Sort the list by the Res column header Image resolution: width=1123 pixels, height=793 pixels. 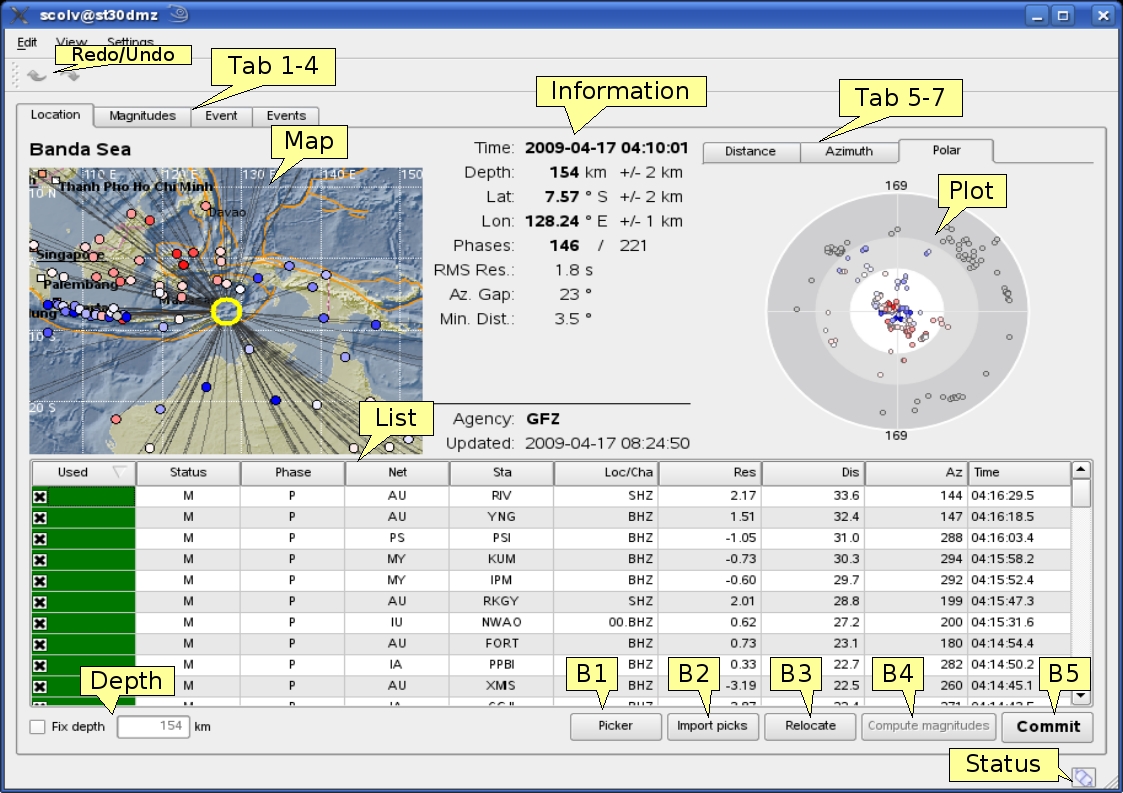pos(709,472)
